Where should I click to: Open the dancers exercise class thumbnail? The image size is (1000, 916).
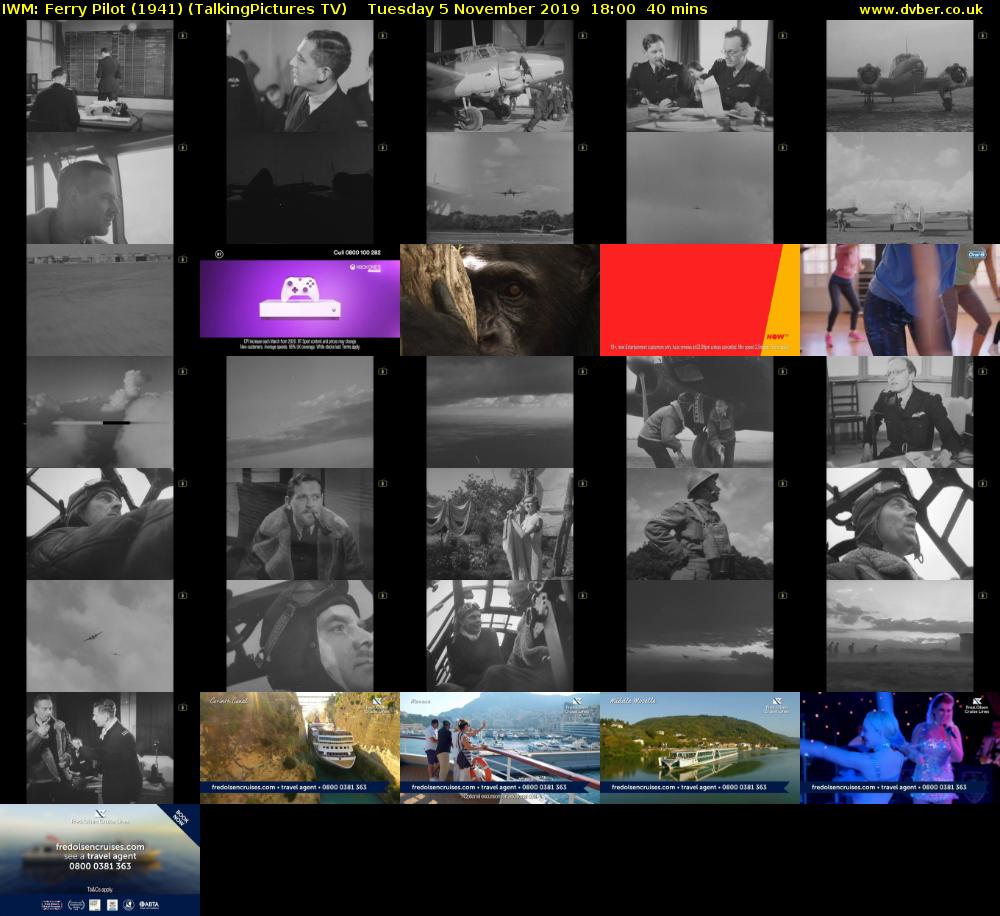coord(900,300)
